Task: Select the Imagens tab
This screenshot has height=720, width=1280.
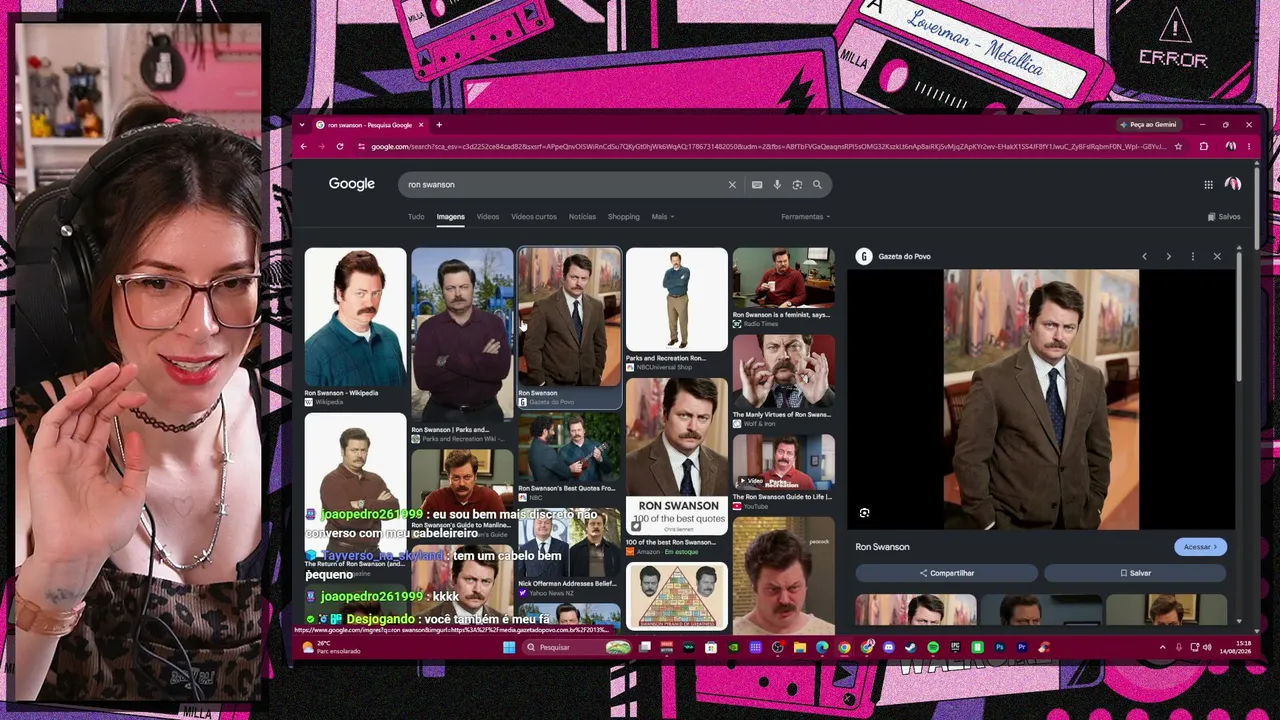Action: click(x=450, y=216)
